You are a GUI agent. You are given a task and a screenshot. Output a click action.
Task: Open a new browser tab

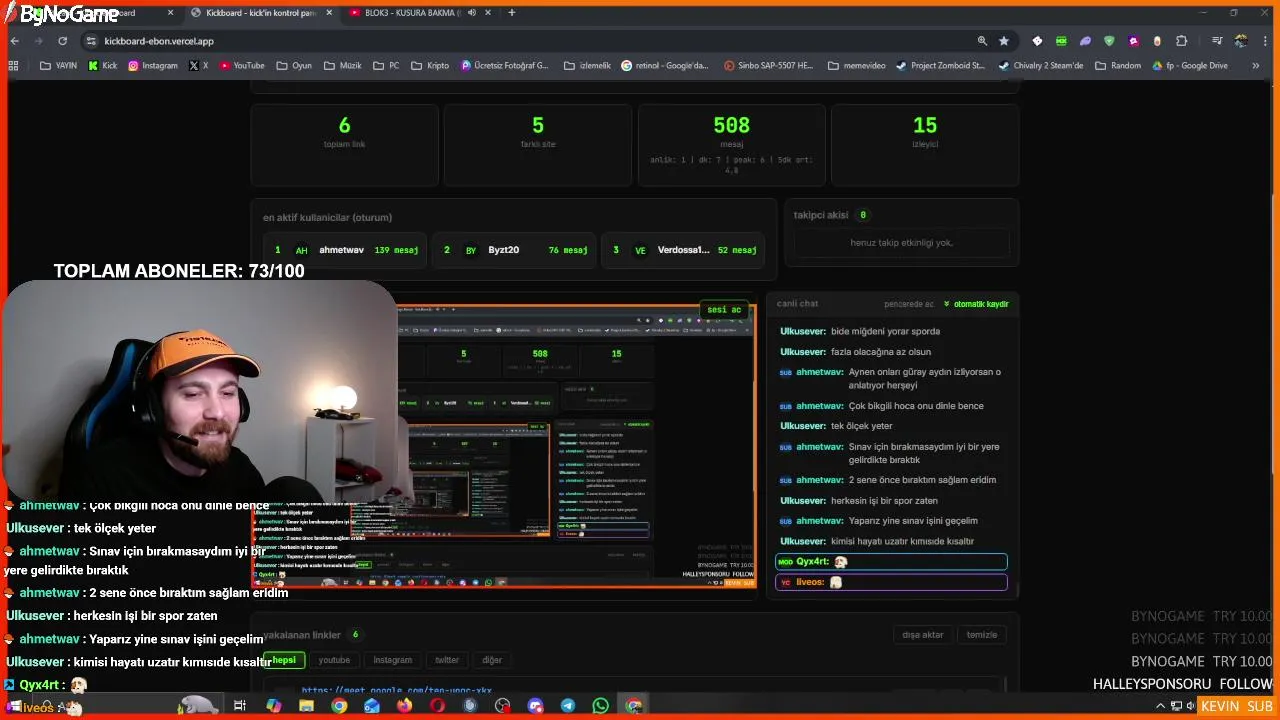click(x=511, y=13)
